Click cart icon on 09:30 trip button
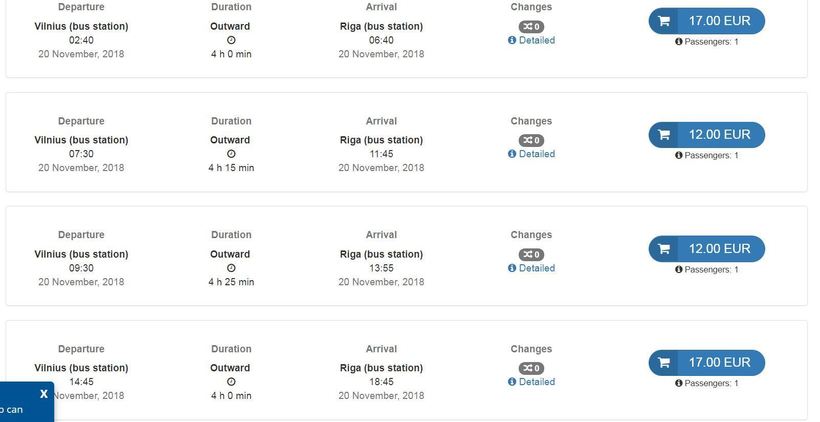Viewport: 820px width, 422px height. (664, 249)
